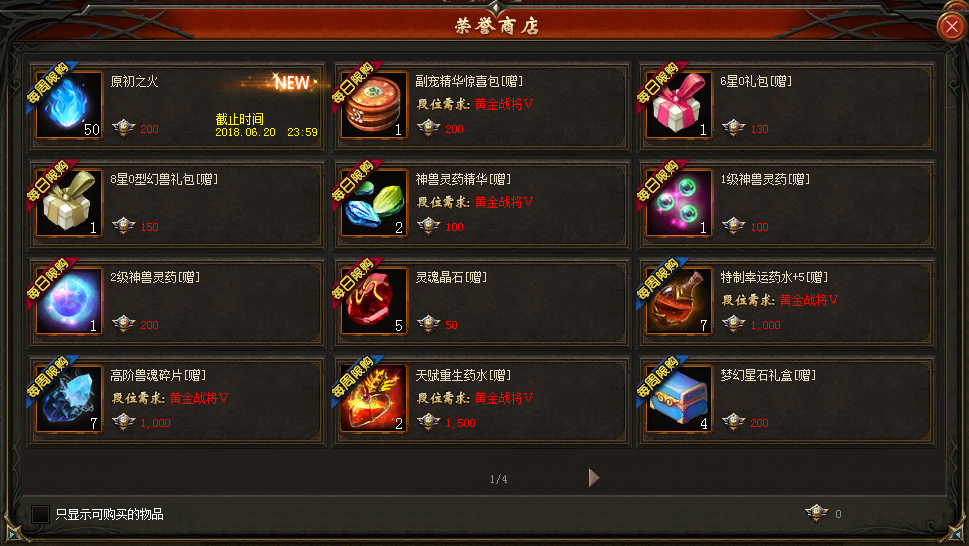Choose the pink ribbon 6星0礼包 gift icon
Viewport: 969px width, 546px height.
[x=679, y=105]
